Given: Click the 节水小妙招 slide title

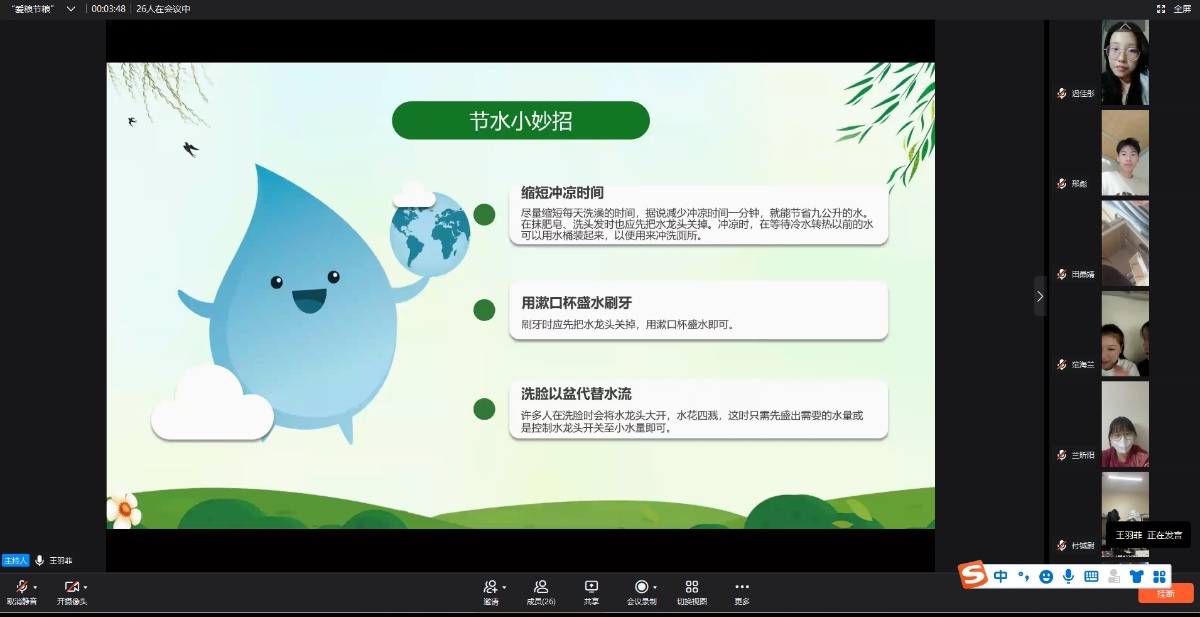Looking at the screenshot, I should click(520, 121).
